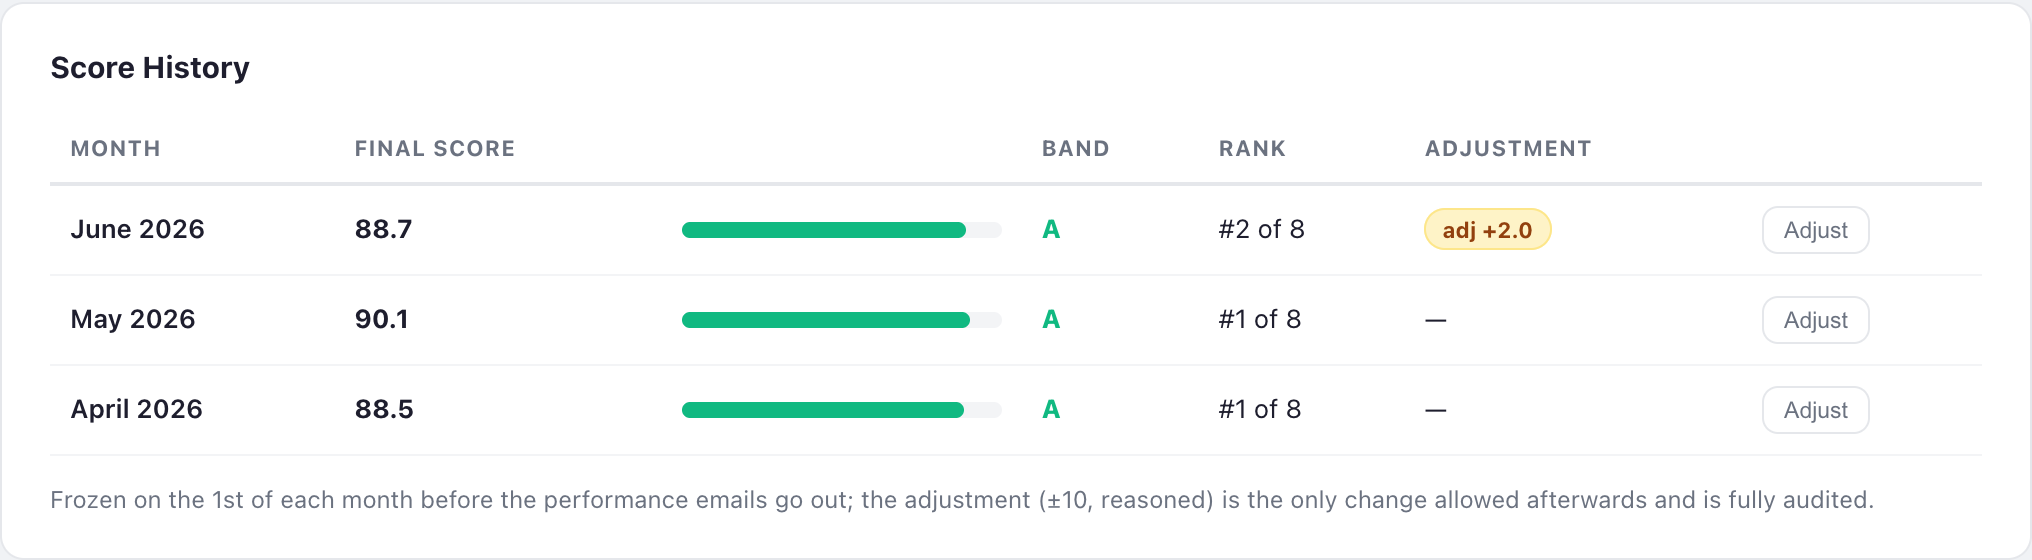Click the 88.5 final score value
Image resolution: width=2032 pixels, height=560 pixels.
tap(384, 409)
